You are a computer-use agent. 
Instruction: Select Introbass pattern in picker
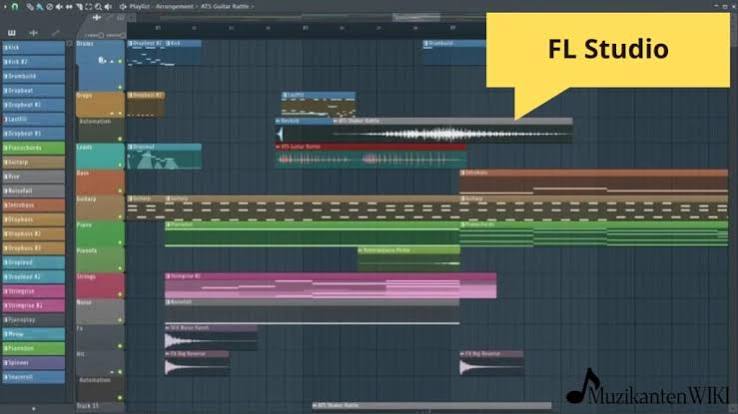click(x=33, y=205)
